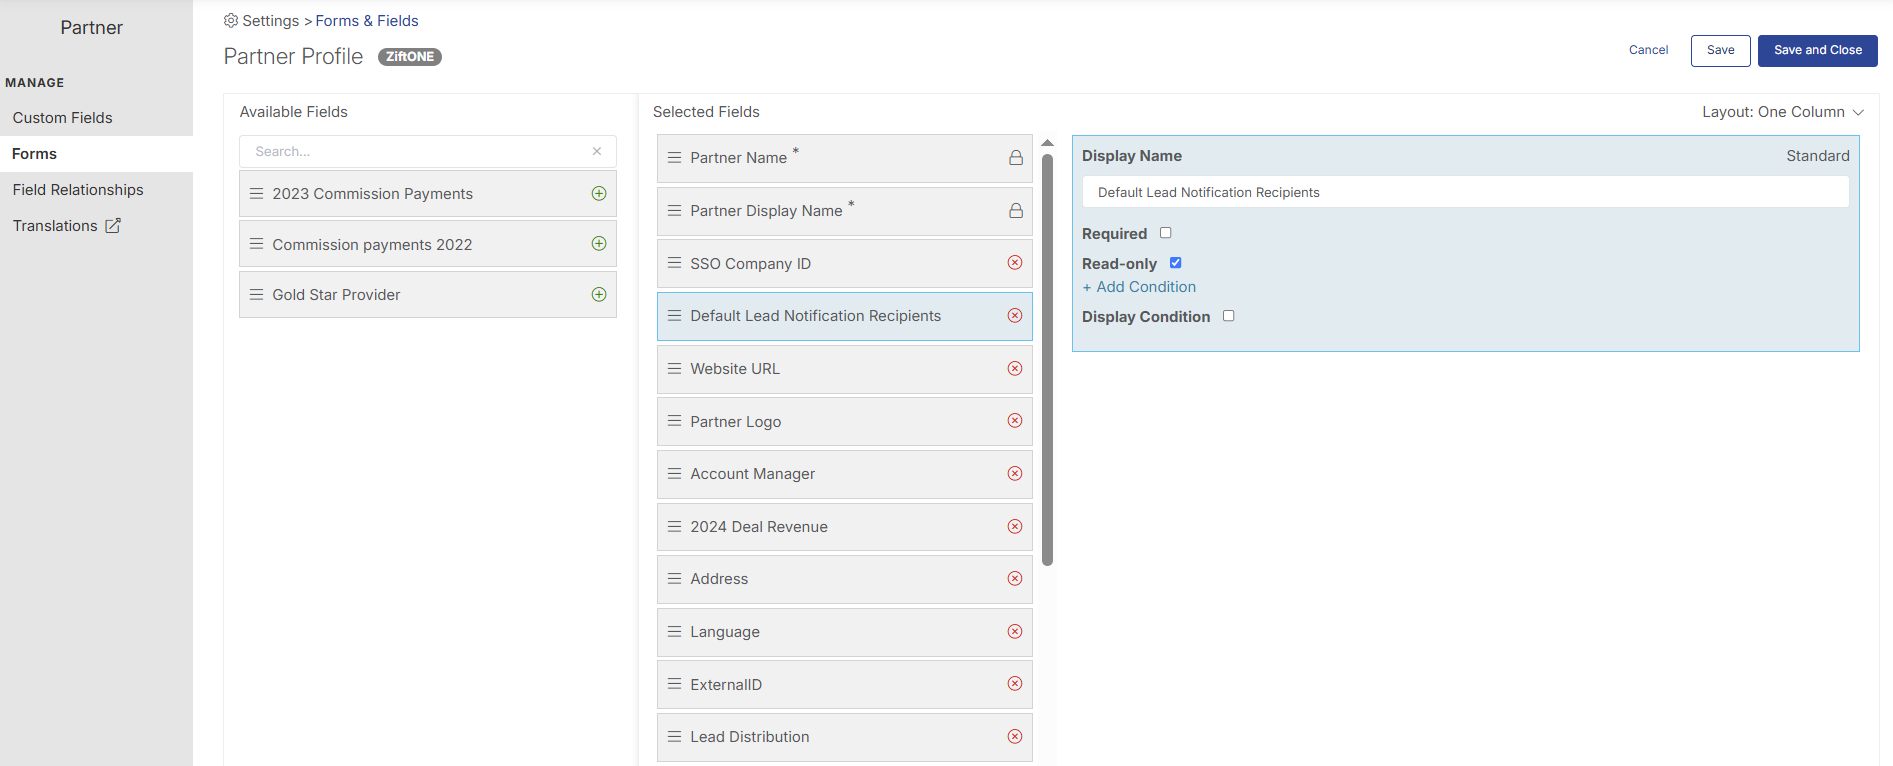The width and height of the screenshot is (1893, 766).
Task: Click the selected fields scrollbar thumb
Action: click(1047, 360)
